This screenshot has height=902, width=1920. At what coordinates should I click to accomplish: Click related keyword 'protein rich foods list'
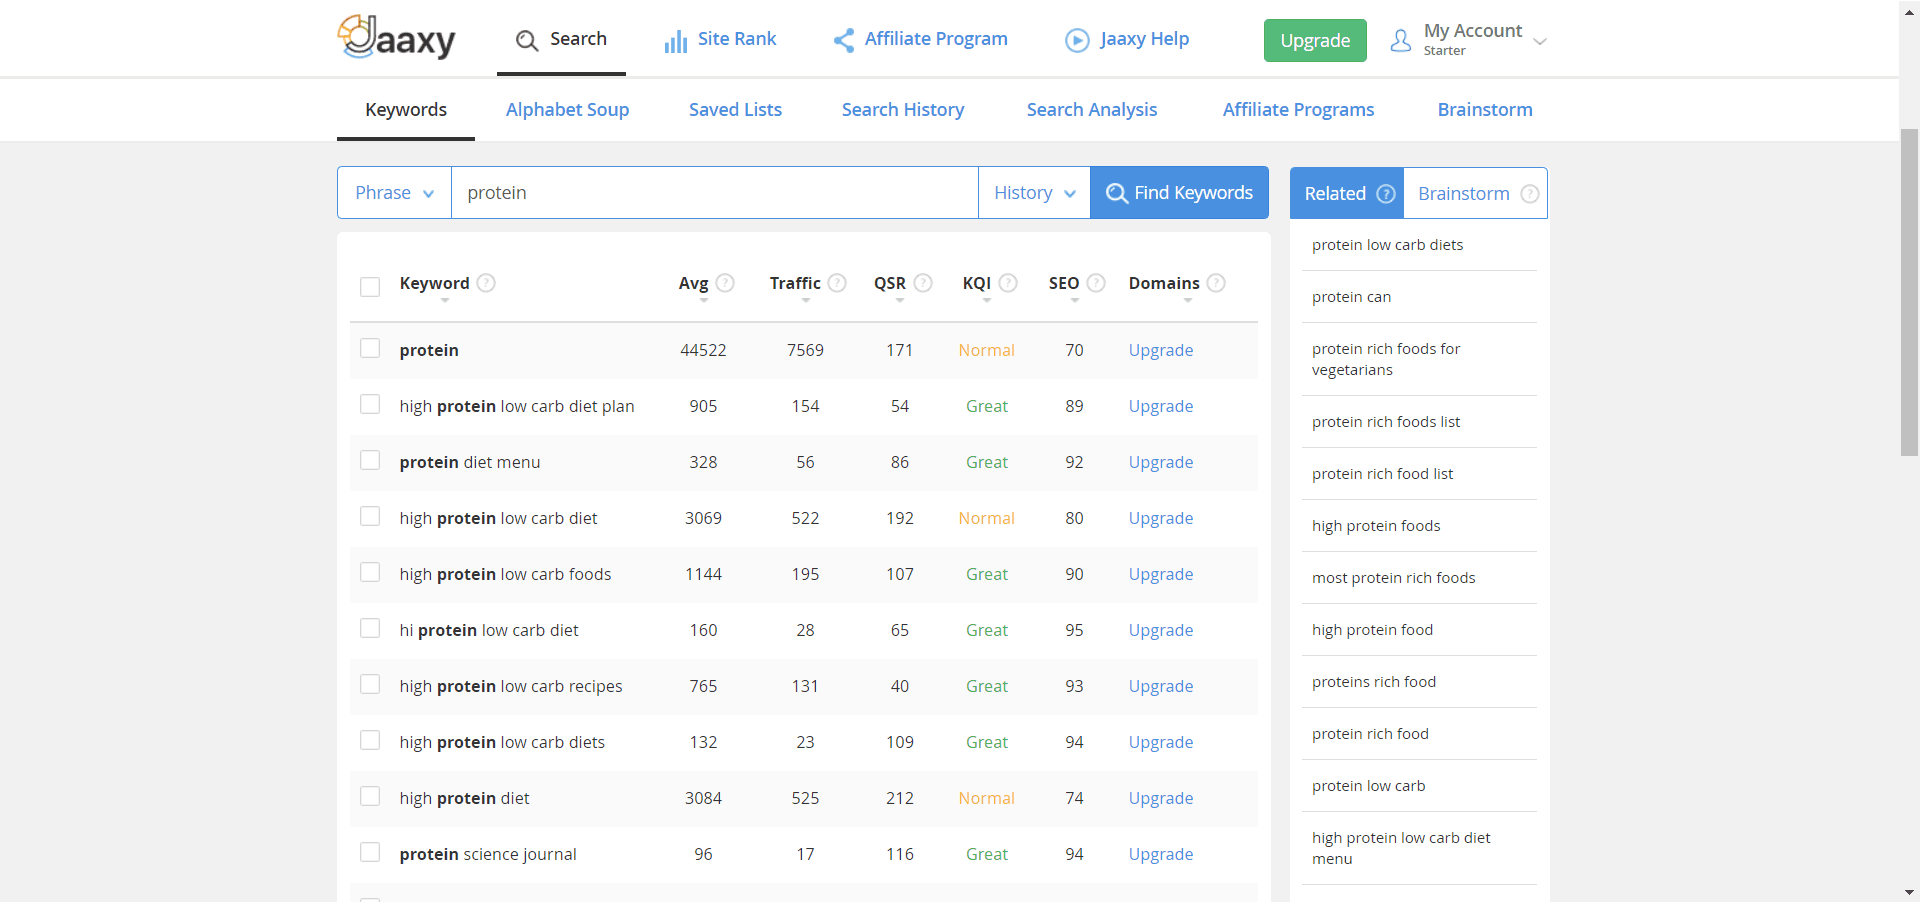click(1386, 422)
